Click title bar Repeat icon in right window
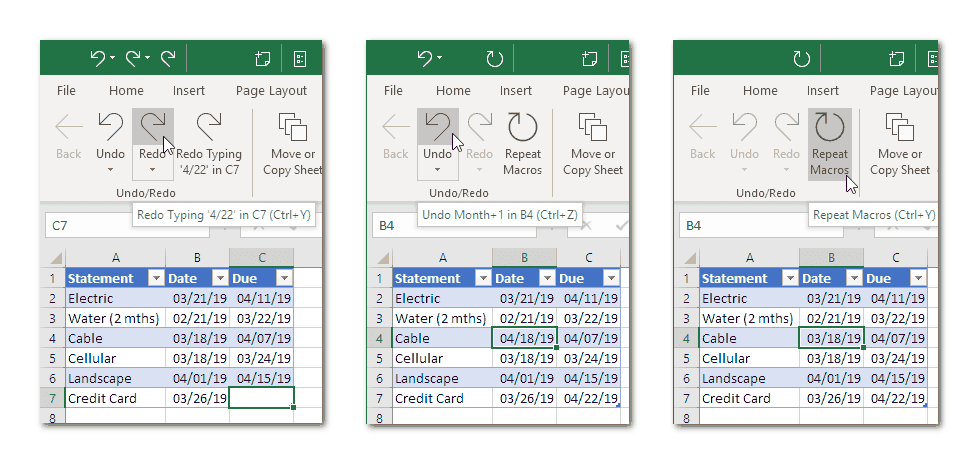The width and height of the screenshot is (979, 465). 801,59
